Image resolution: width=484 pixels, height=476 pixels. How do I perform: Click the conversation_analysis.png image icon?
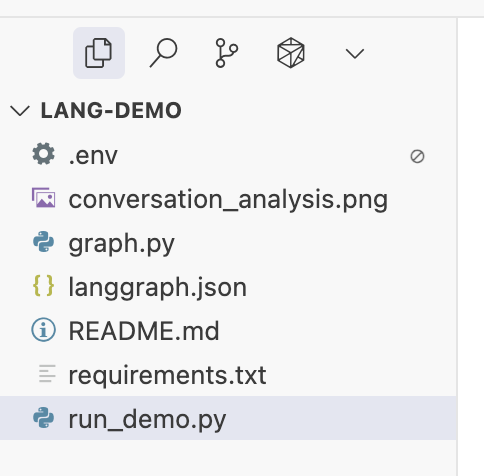tap(44, 198)
